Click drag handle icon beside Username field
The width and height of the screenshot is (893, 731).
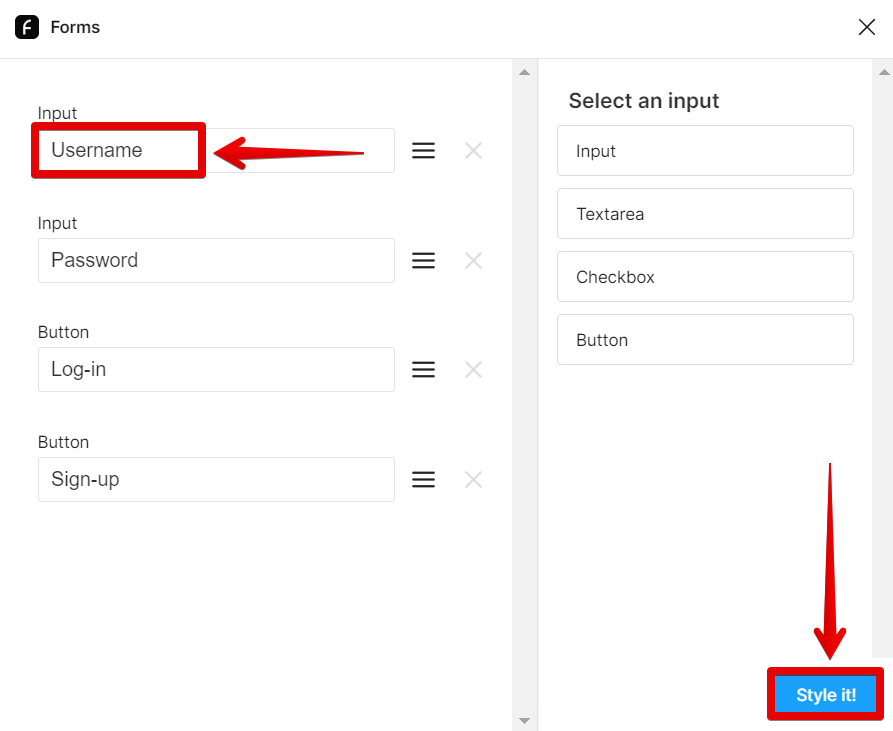coord(424,151)
